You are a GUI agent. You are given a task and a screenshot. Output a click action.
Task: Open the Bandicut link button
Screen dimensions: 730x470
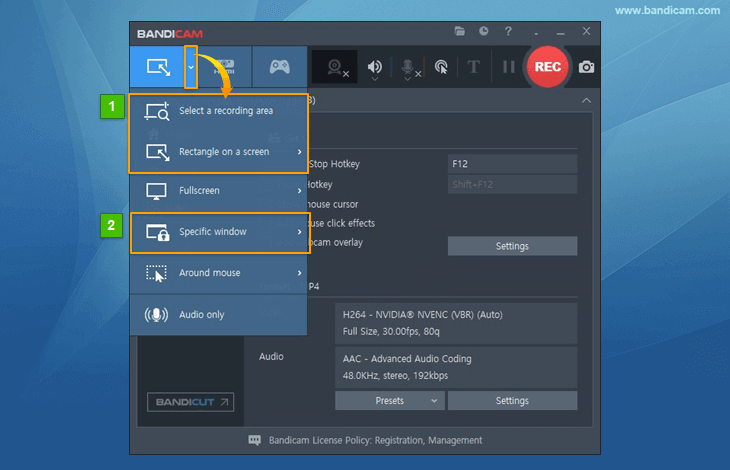190,402
